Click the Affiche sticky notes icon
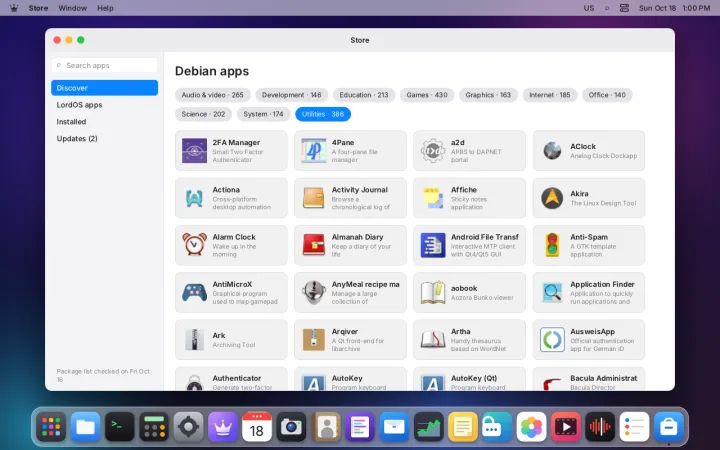 tap(433, 198)
